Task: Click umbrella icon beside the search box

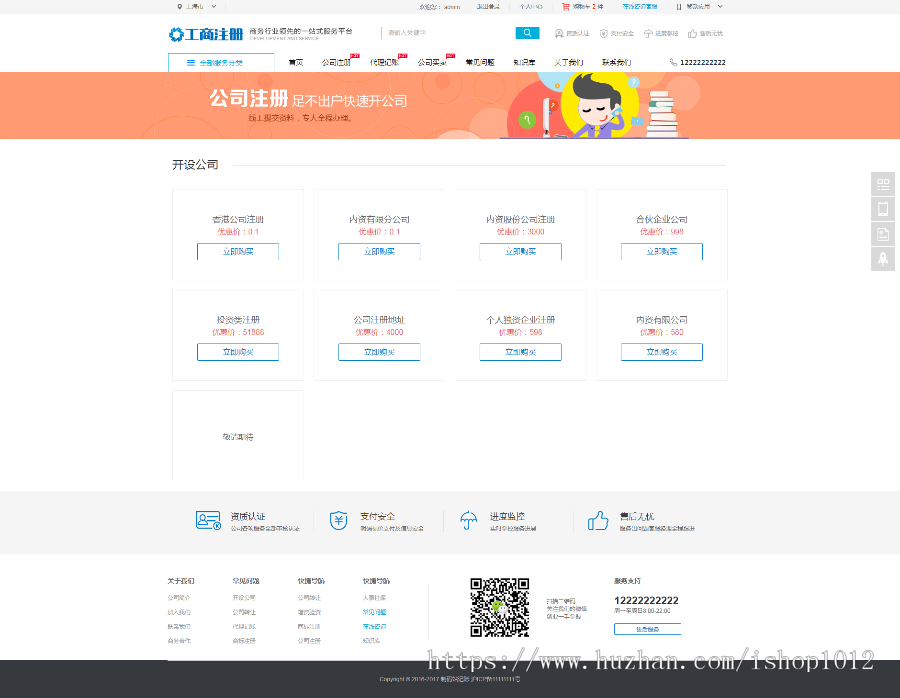Action: [x=648, y=33]
